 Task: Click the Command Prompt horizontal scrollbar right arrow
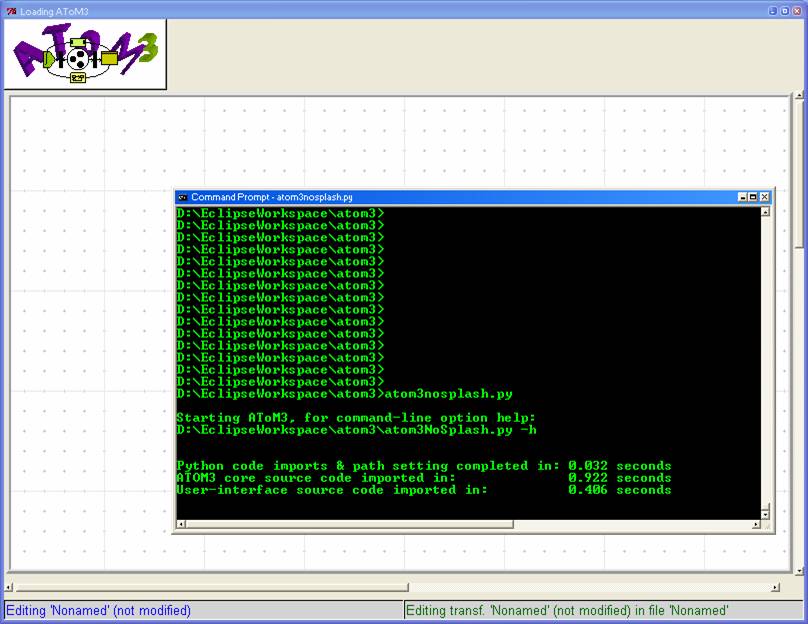(x=756, y=524)
